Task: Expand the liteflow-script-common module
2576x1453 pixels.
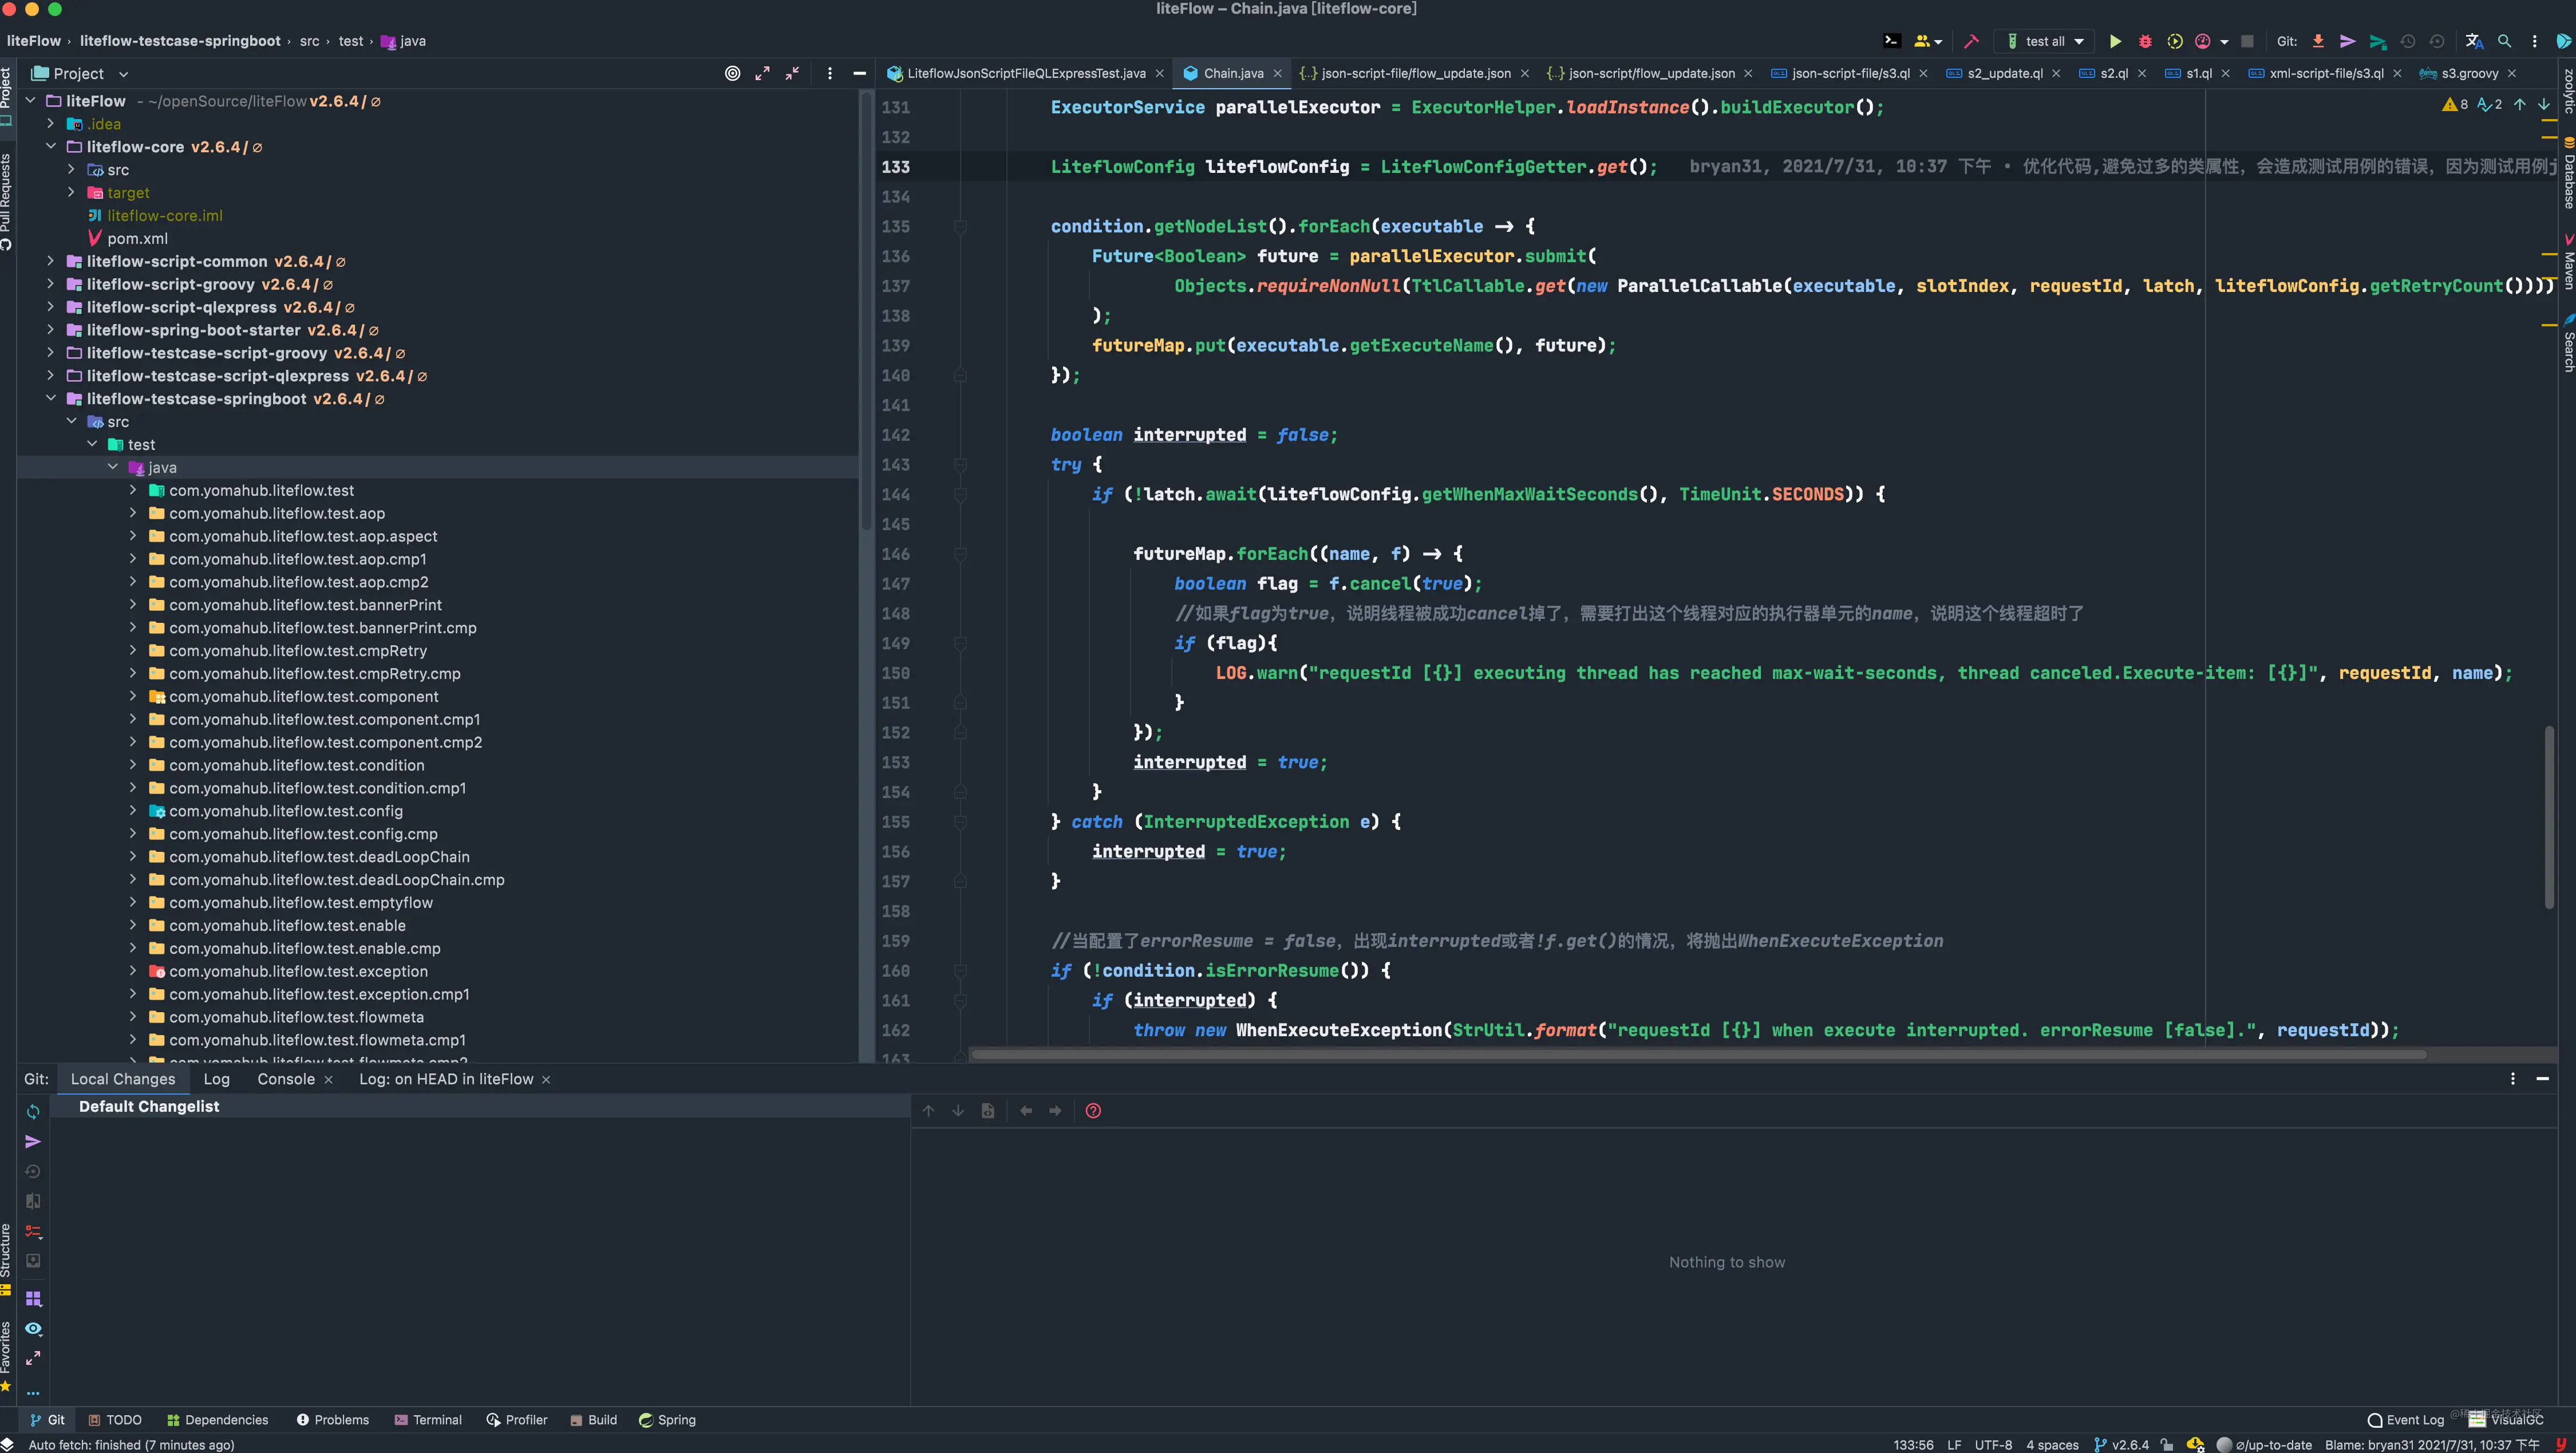Action: [x=50, y=261]
